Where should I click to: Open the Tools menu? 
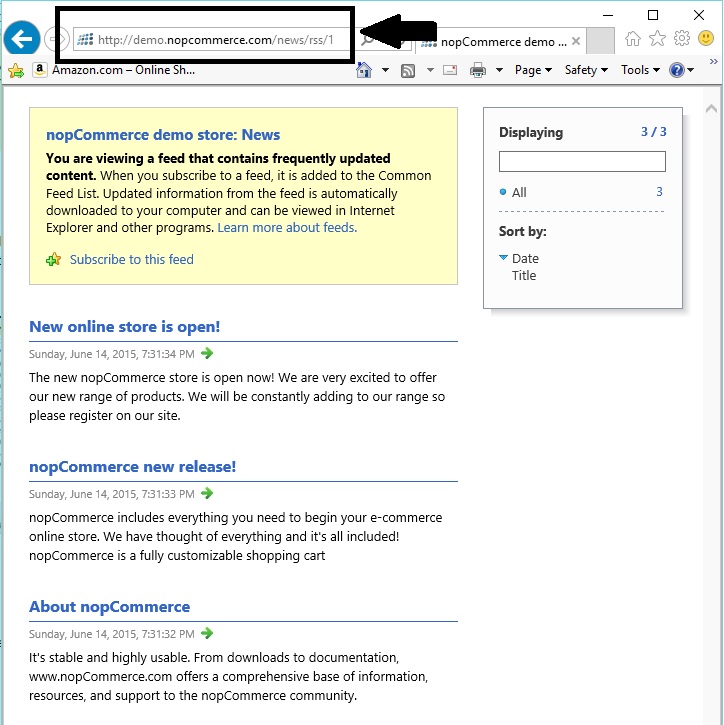[640, 70]
